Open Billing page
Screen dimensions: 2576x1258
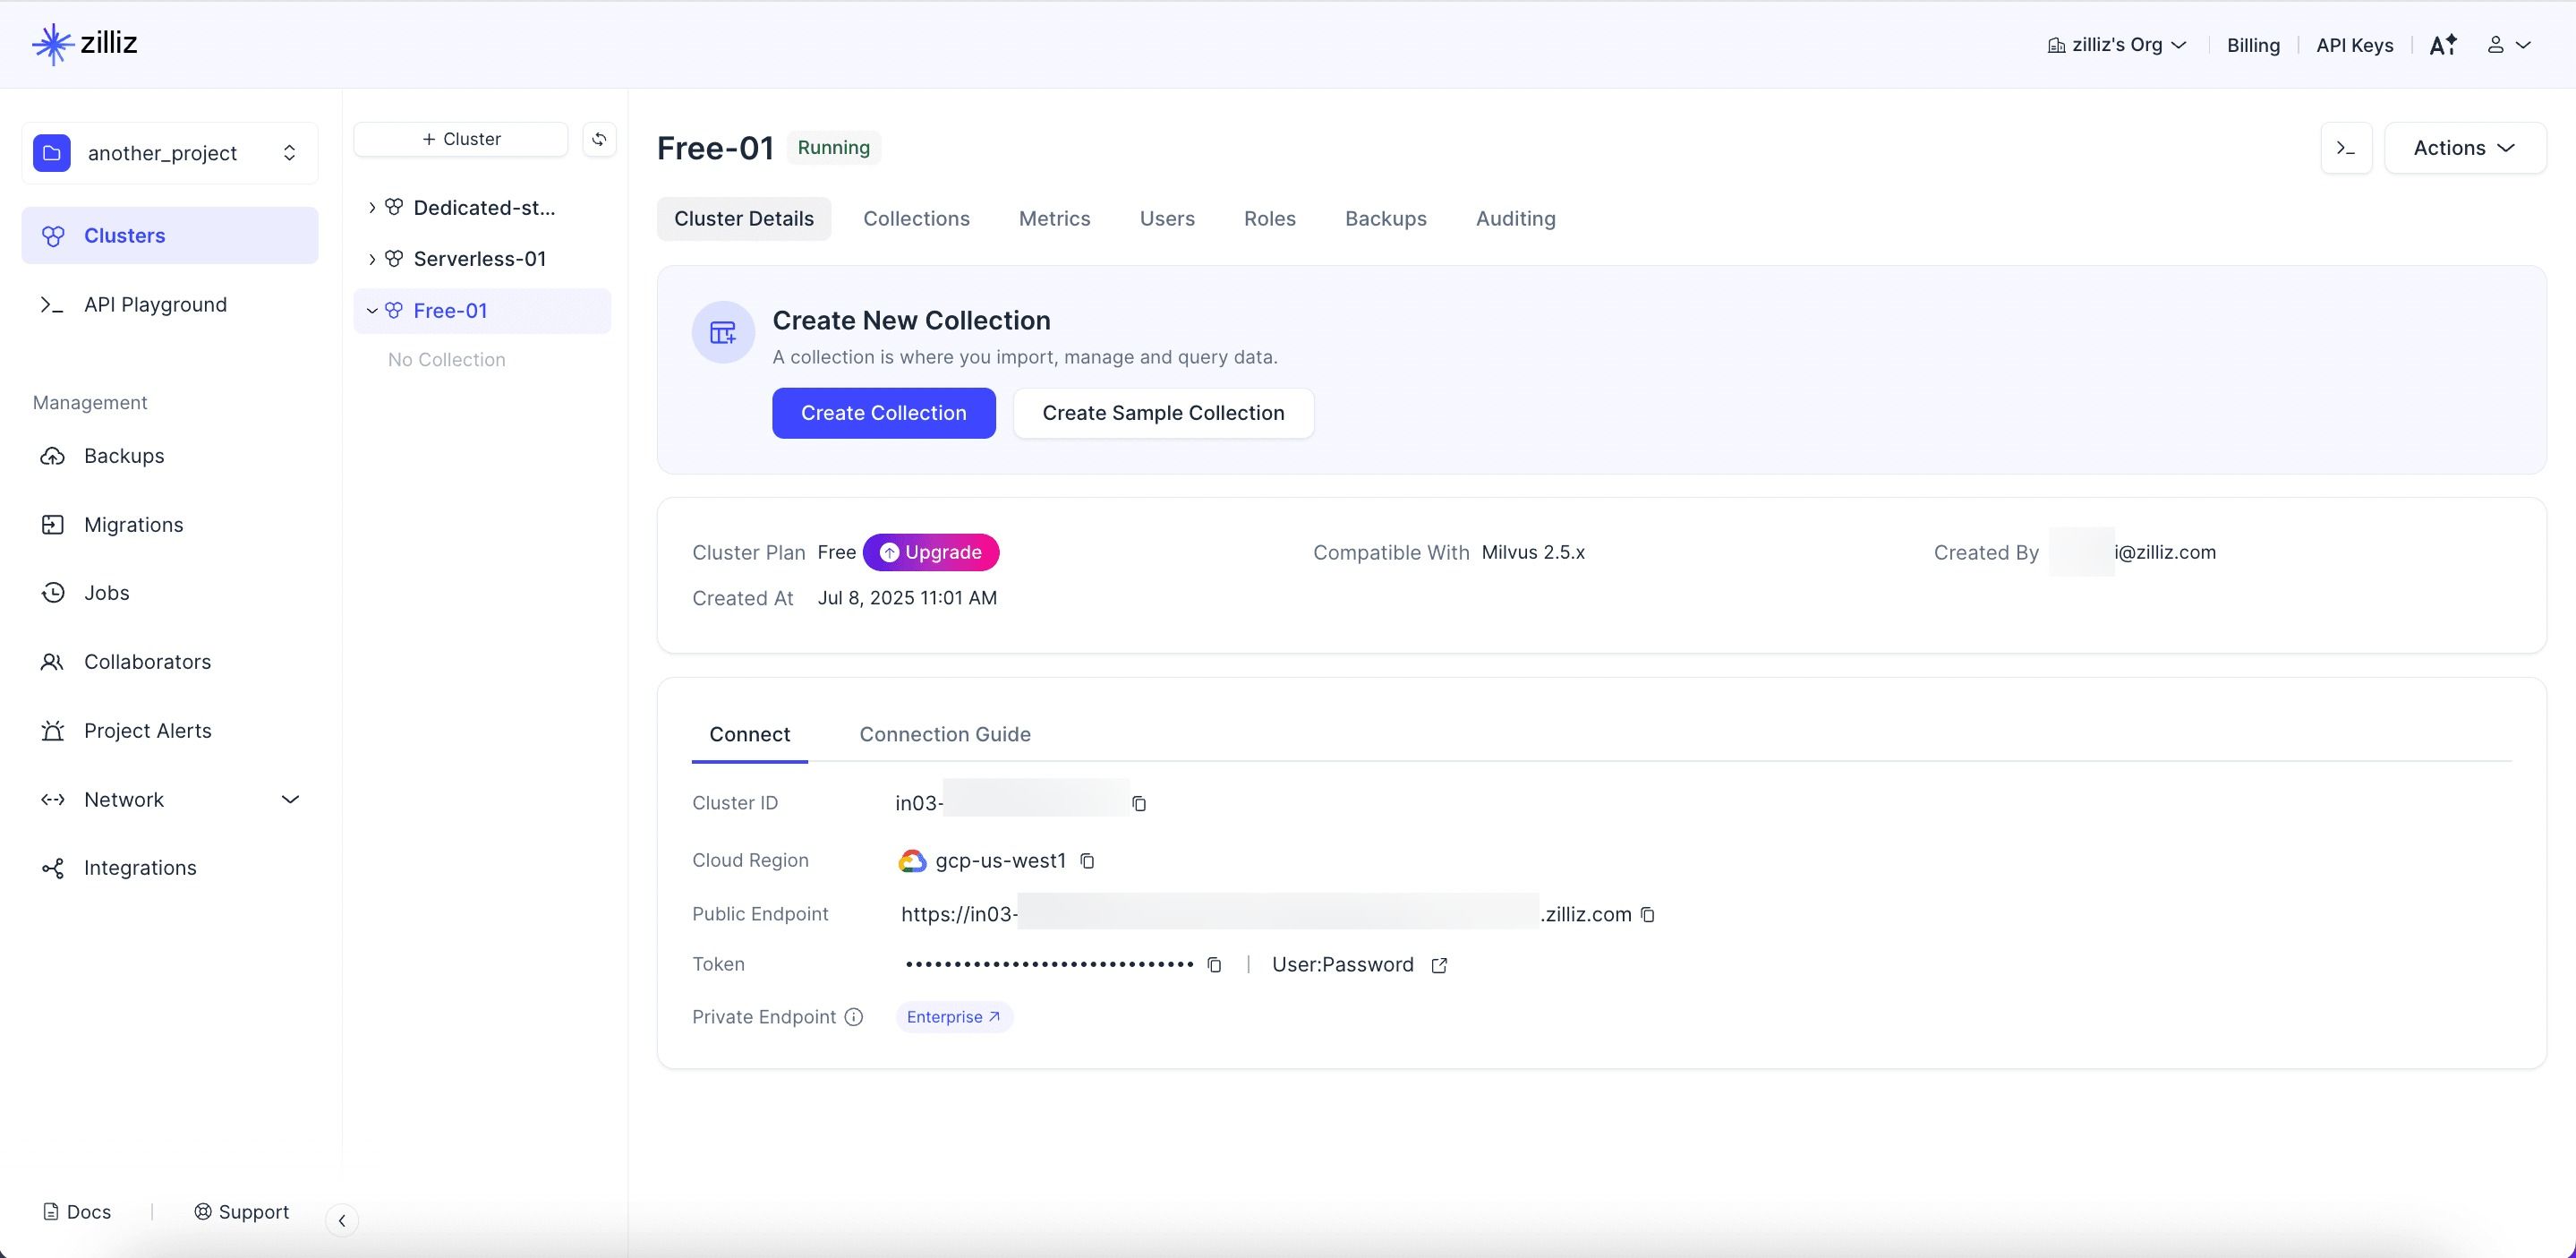point(2253,45)
